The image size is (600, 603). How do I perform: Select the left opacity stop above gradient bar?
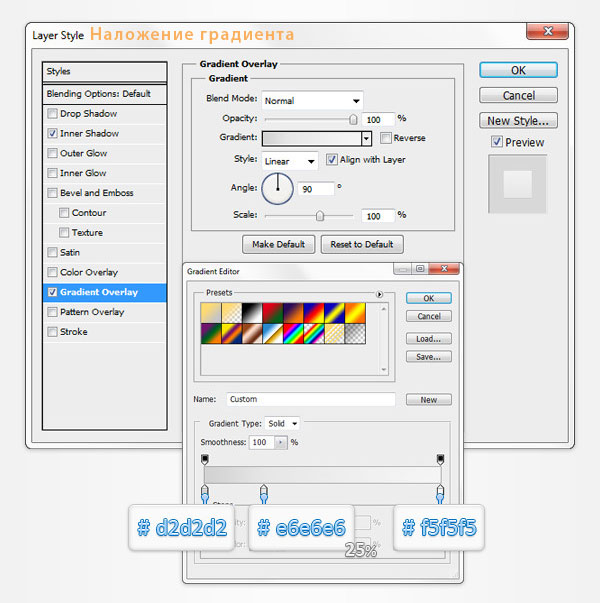205,458
